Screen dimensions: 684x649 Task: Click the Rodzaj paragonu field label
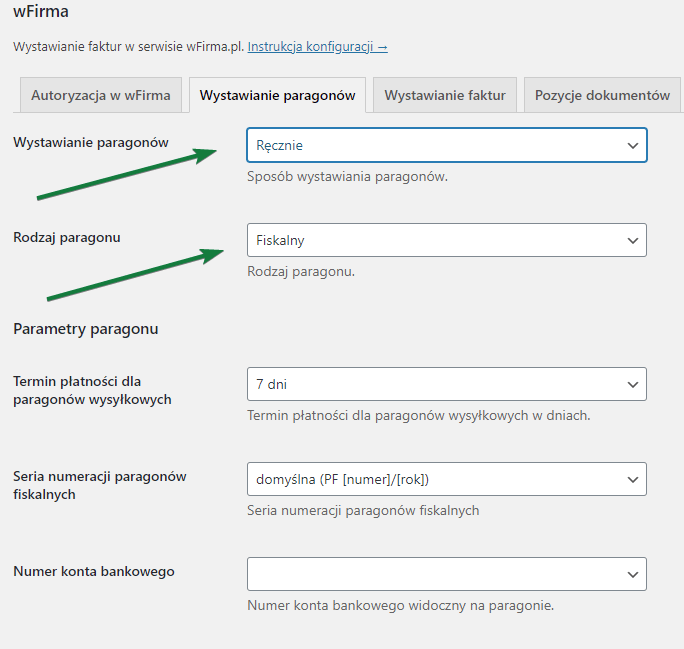pyautogui.click(x=67, y=238)
